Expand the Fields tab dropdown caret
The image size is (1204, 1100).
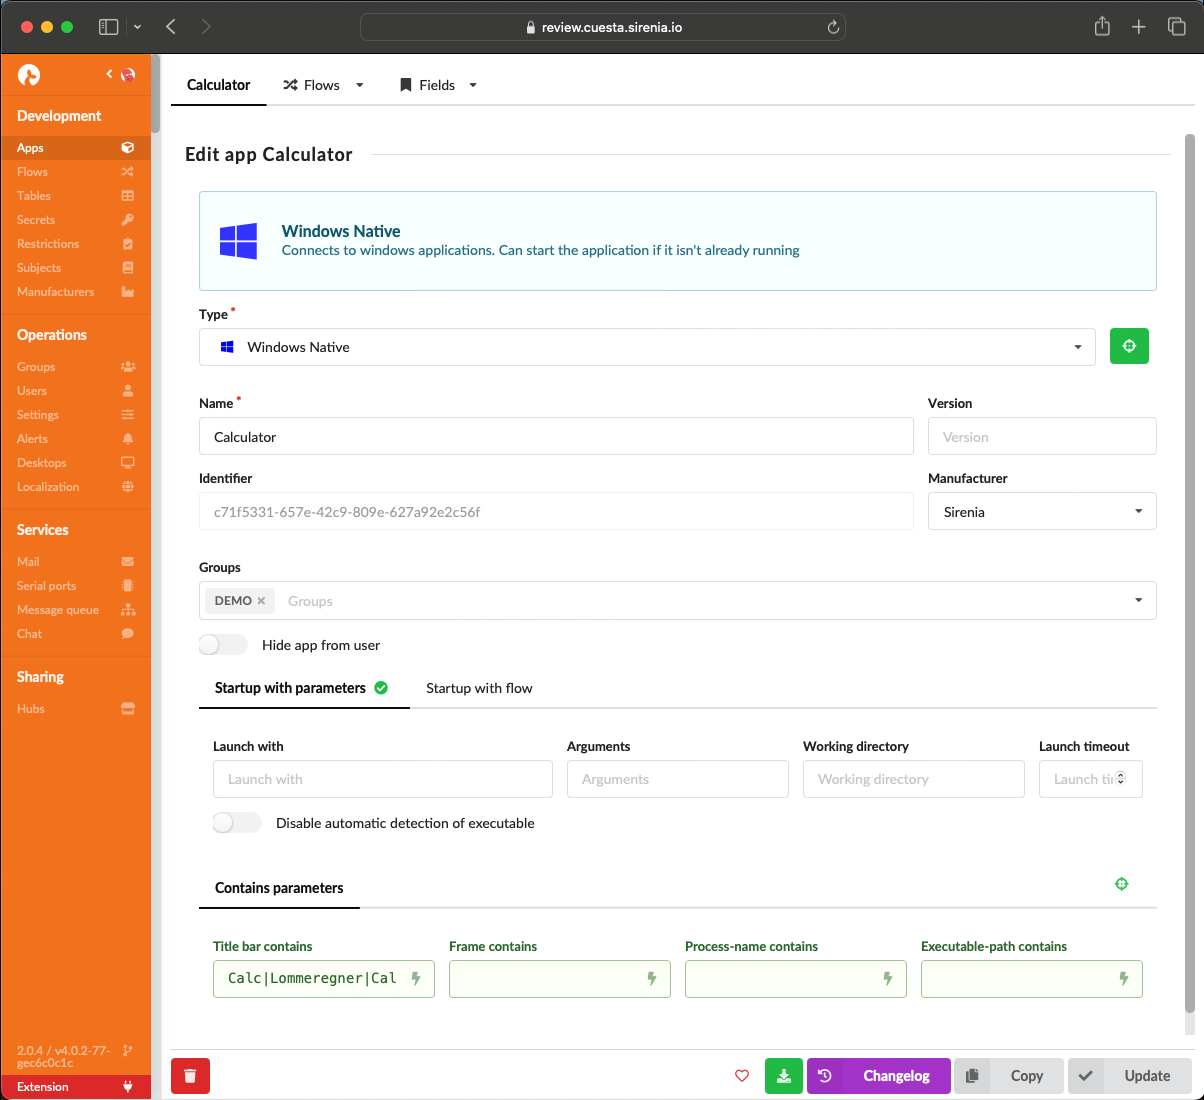[473, 85]
